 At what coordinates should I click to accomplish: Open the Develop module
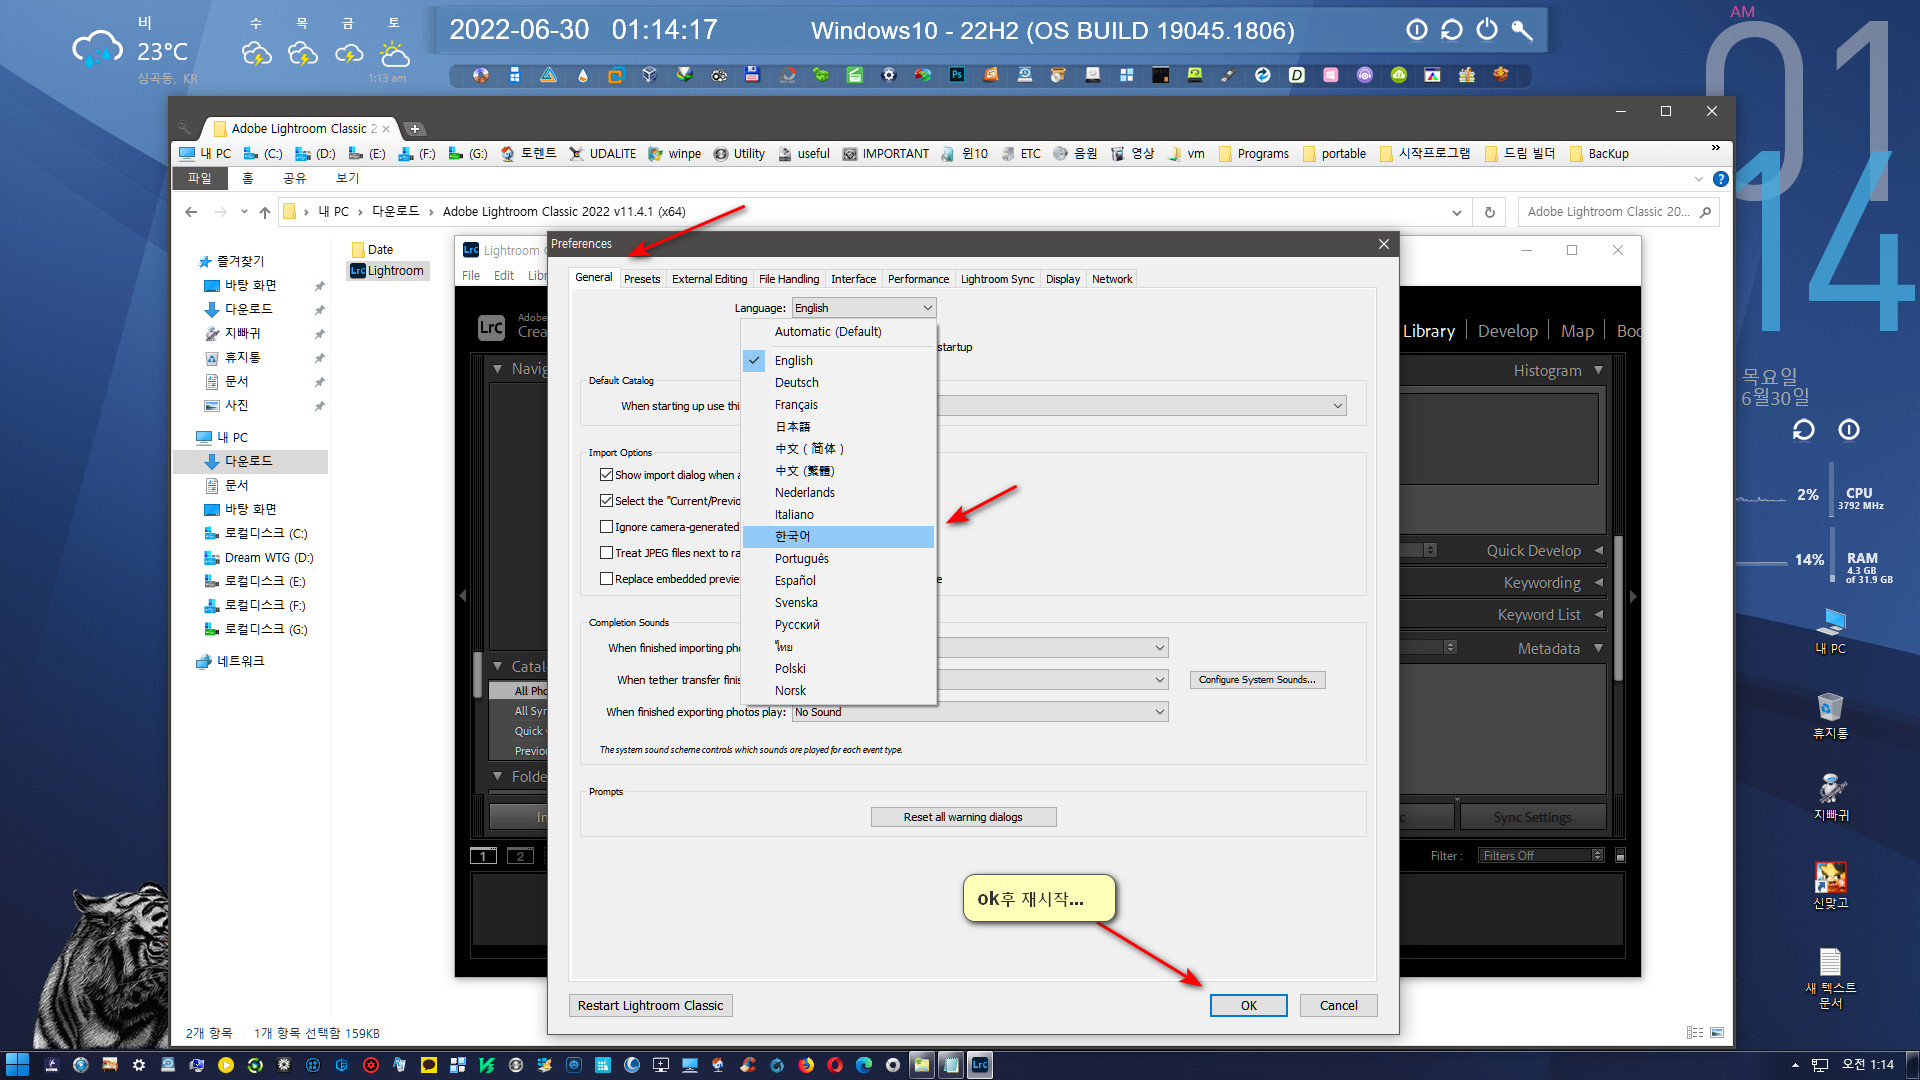click(1507, 331)
